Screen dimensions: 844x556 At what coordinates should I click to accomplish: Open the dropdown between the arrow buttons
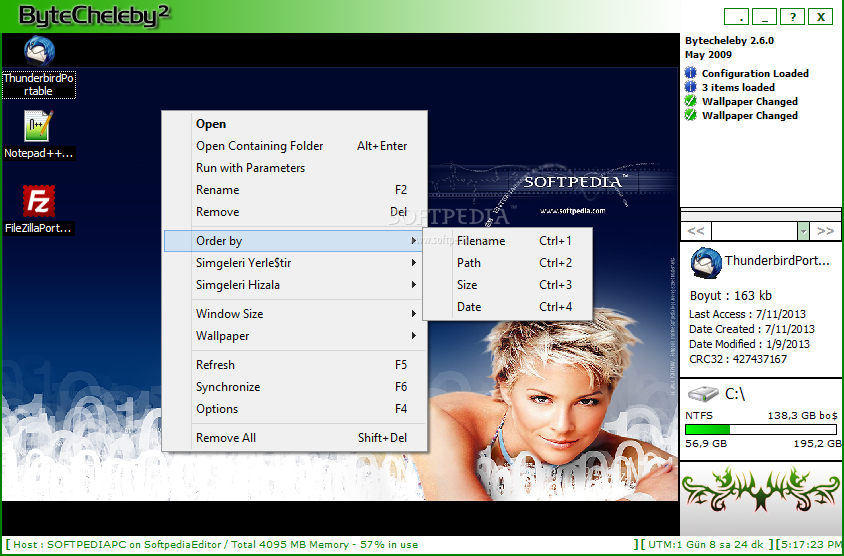point(803,231)
